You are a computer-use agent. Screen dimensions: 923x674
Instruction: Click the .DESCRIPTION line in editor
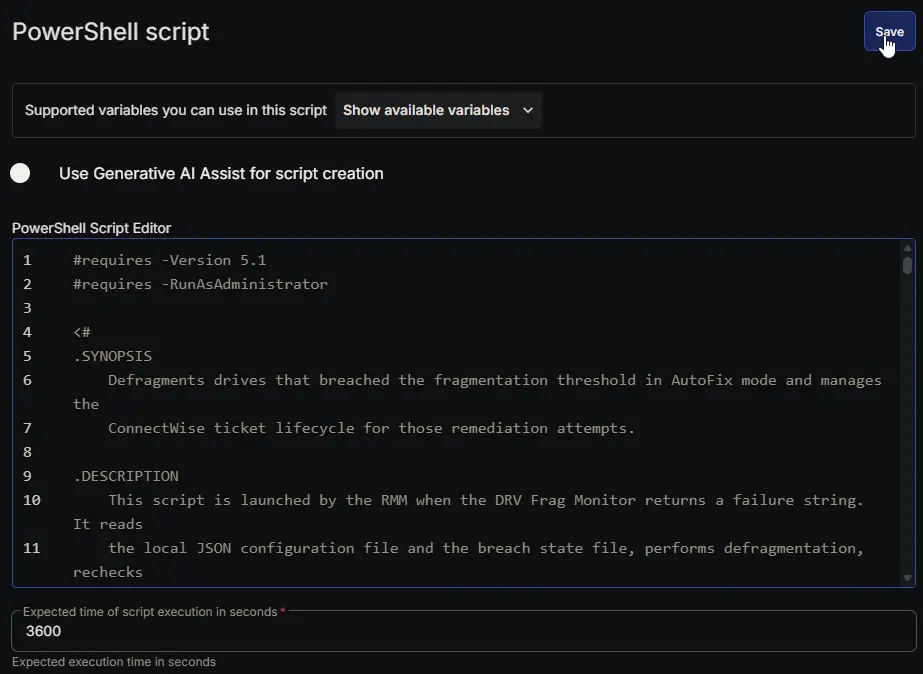126,476
